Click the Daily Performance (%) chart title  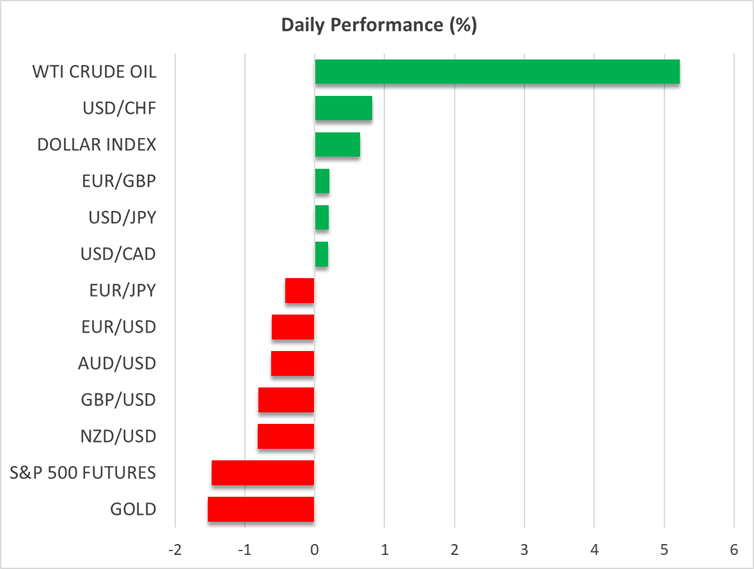click(377, 26)
